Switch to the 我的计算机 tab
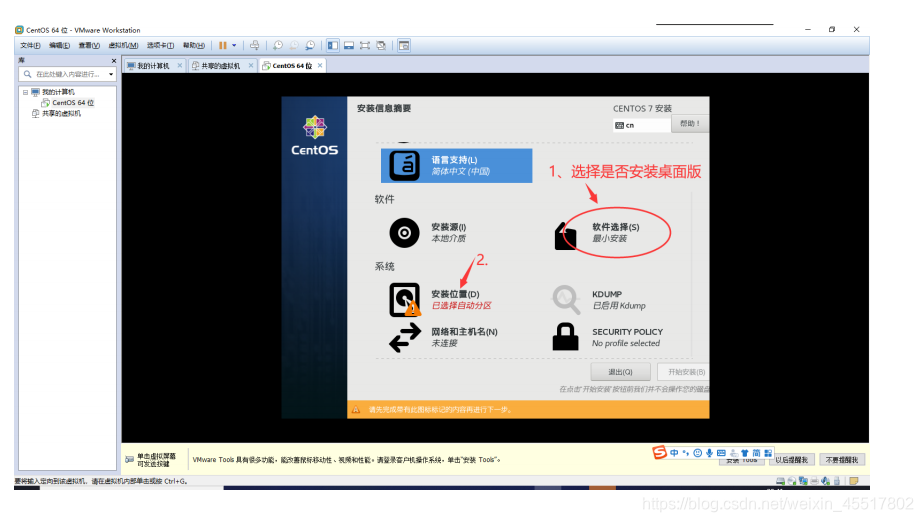The image size is (923, 522). point(152,66)
